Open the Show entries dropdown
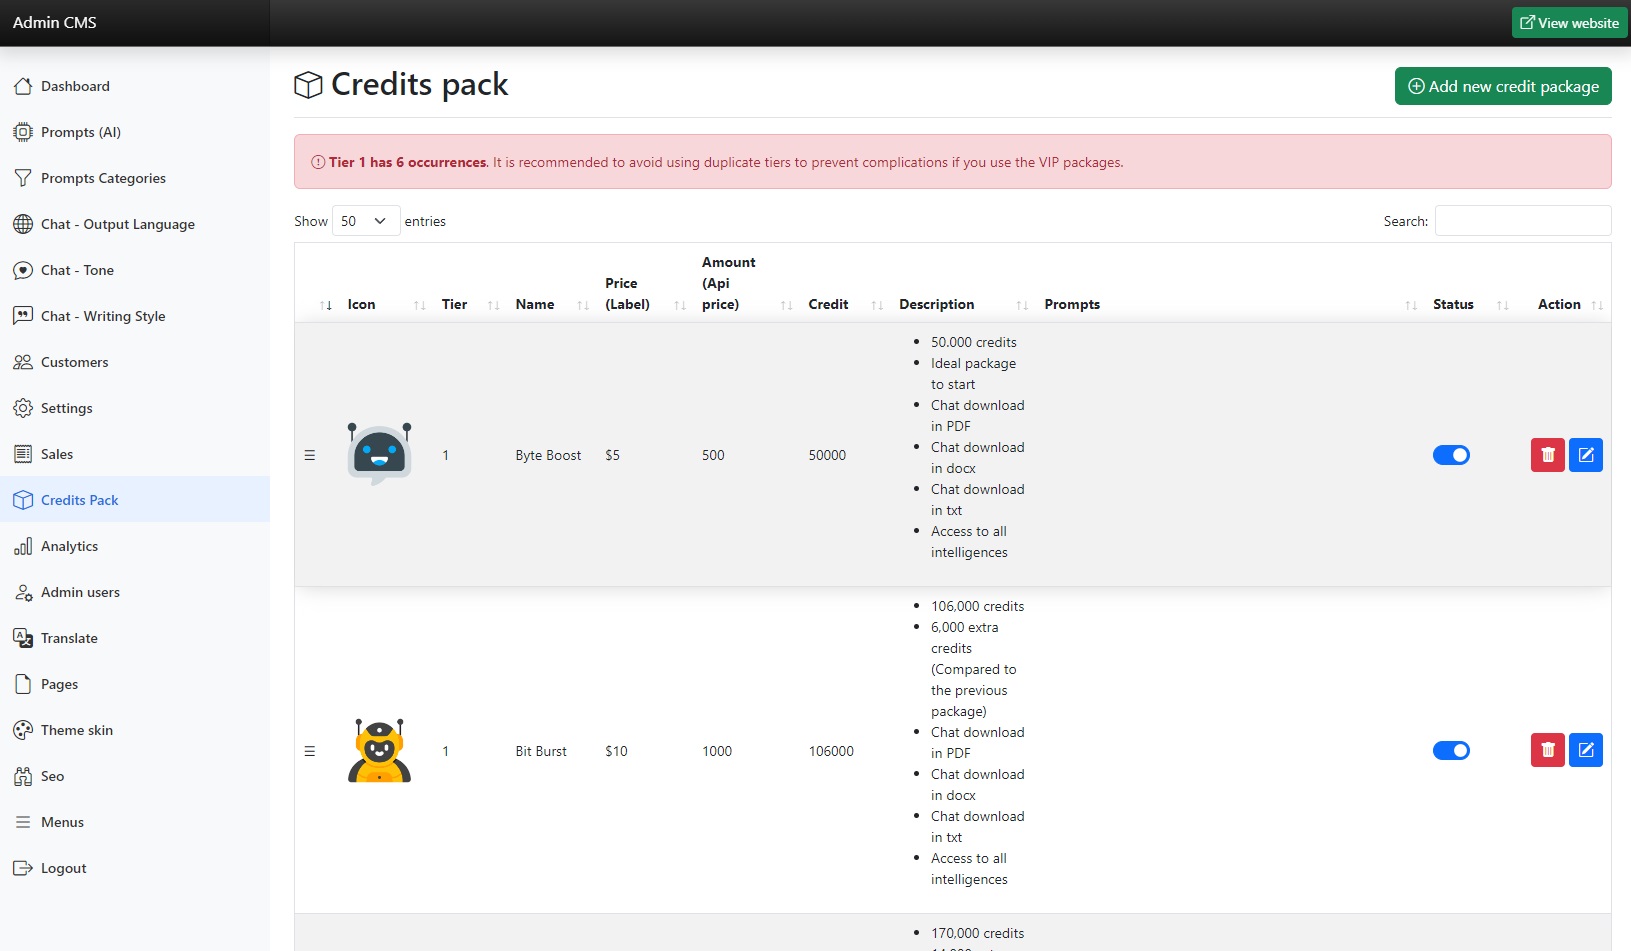This screenshot has height=951, width=1631. point(365,221)
